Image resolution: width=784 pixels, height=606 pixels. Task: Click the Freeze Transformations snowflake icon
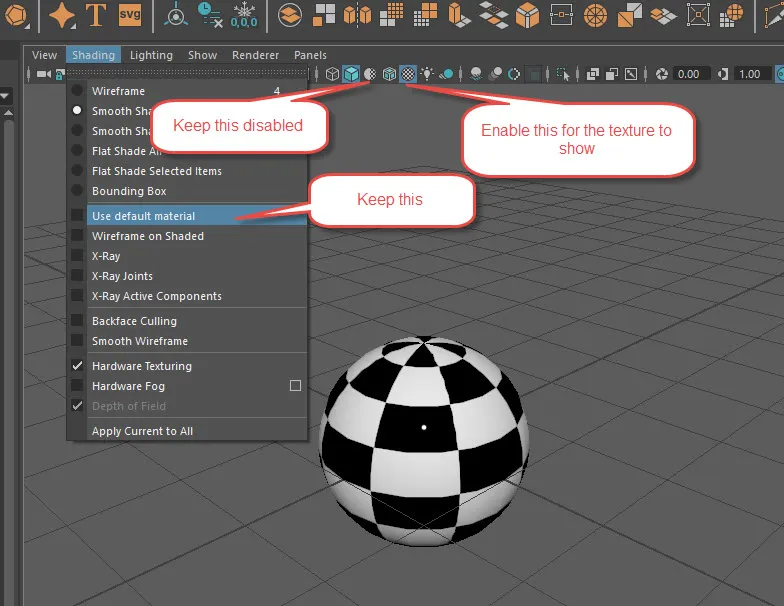click(244, 14)
